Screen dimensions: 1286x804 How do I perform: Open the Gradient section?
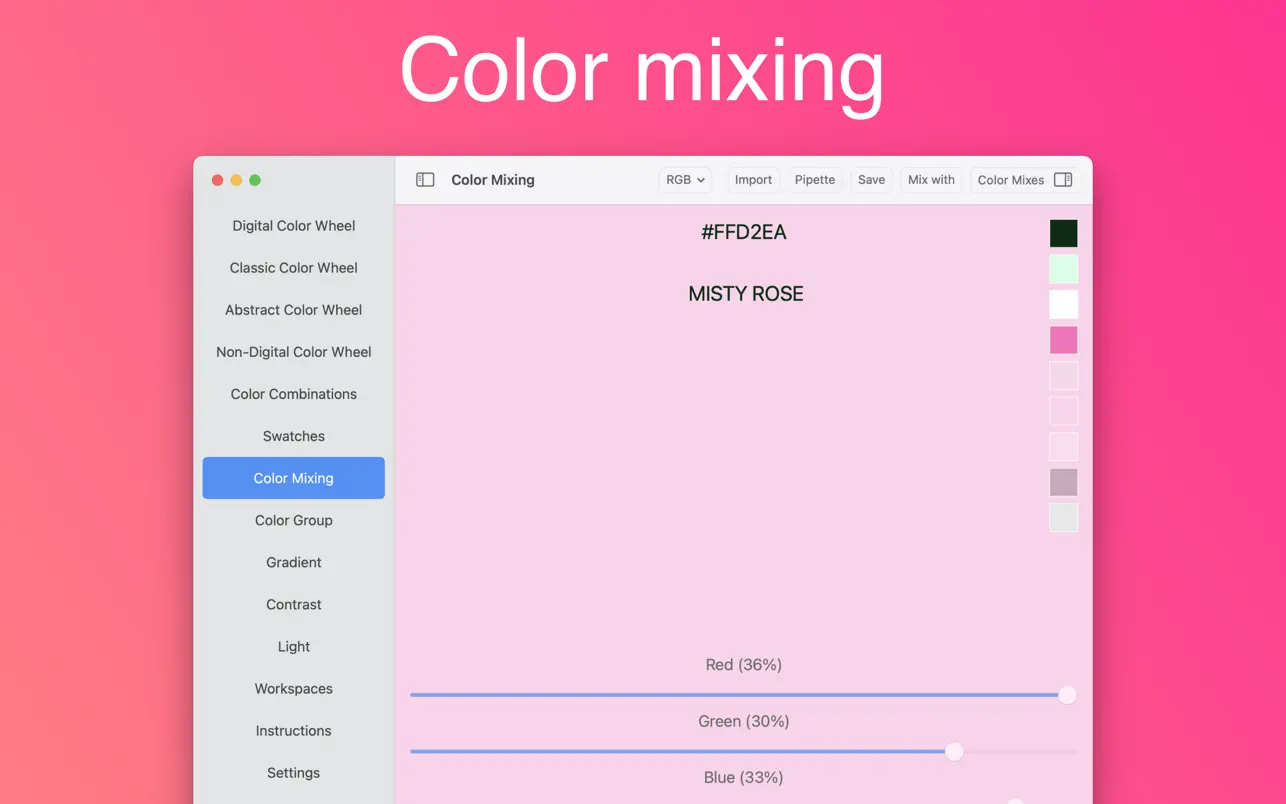(293, 562)
